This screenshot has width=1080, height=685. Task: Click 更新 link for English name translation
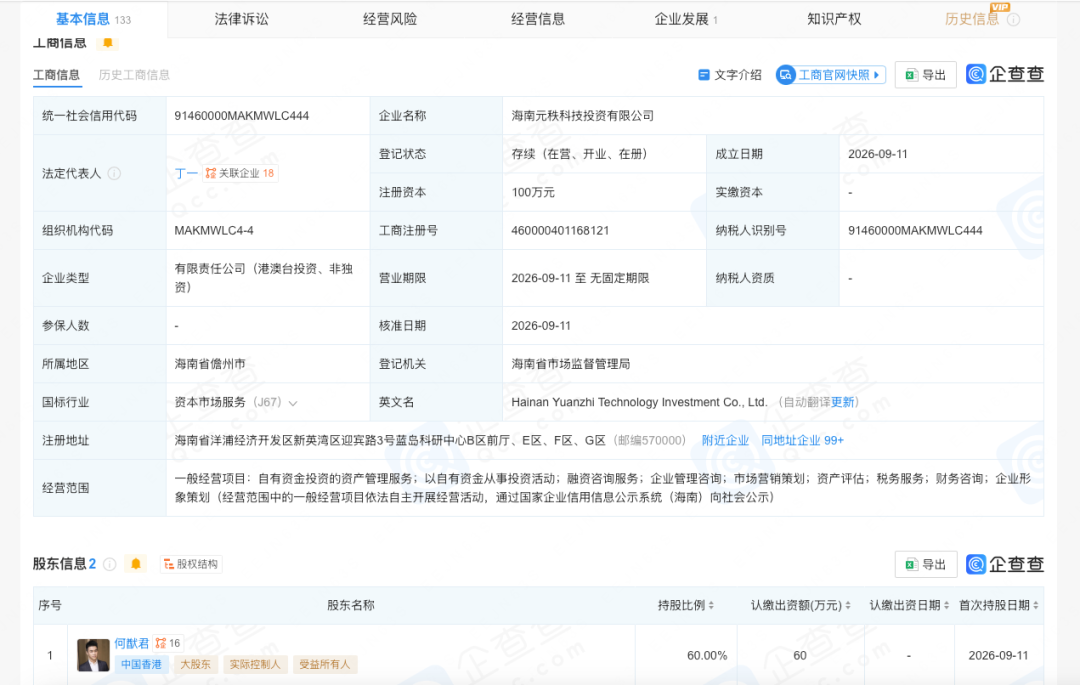(842, 402)
